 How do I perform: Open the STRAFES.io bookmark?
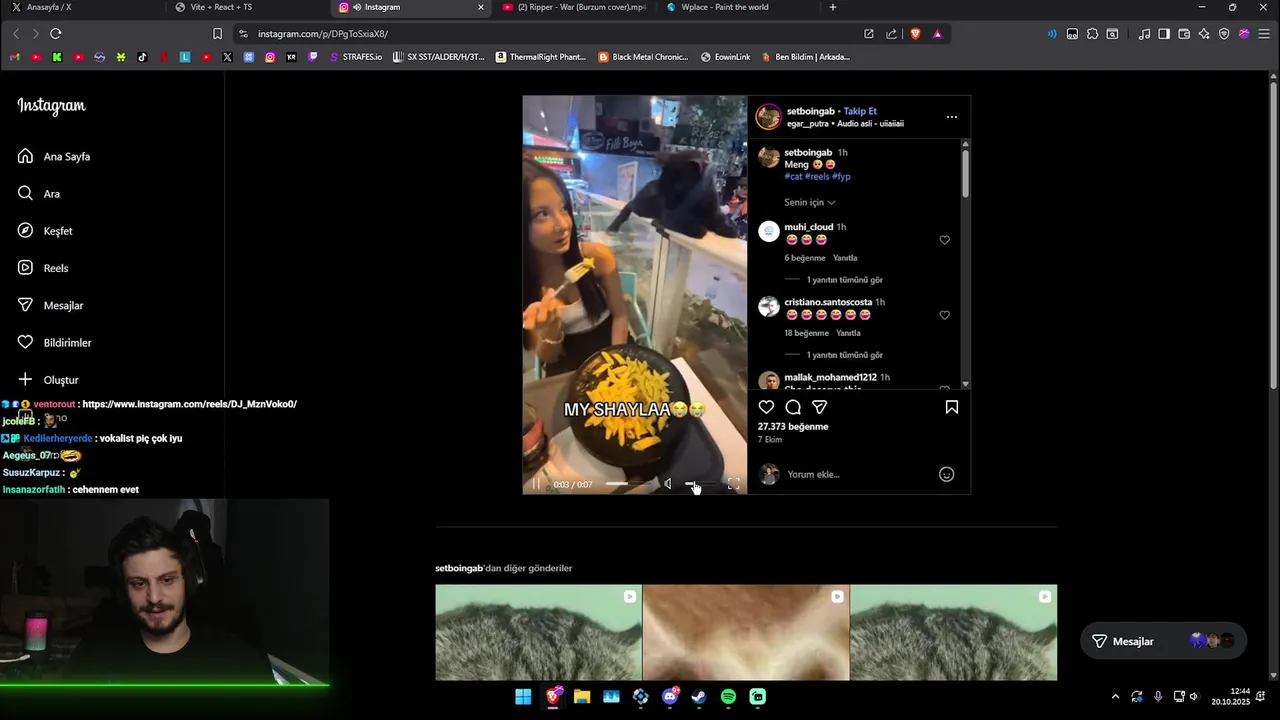[356, 57]
